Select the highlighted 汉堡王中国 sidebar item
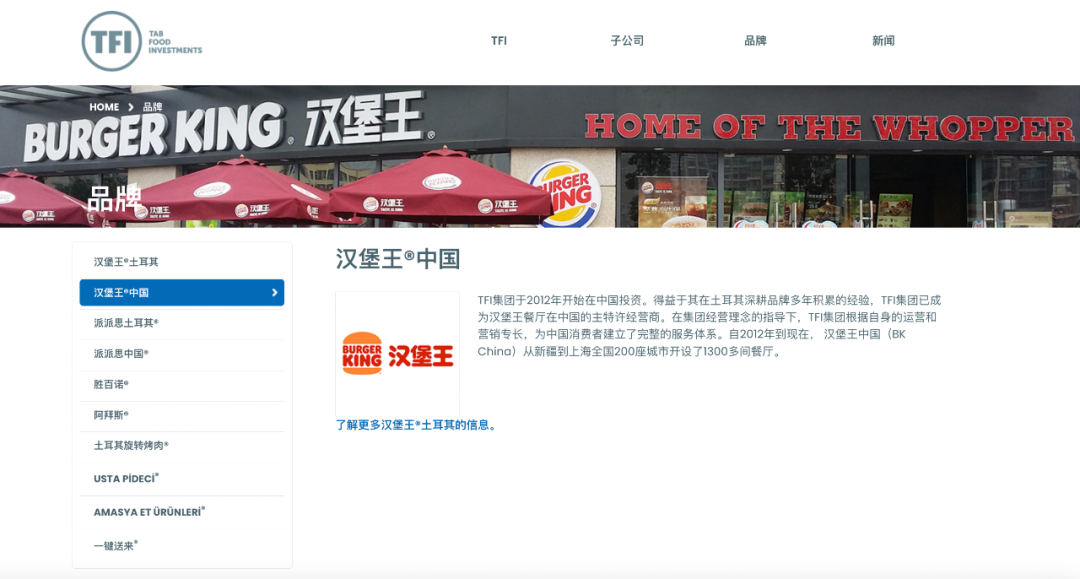 (182, 293)
